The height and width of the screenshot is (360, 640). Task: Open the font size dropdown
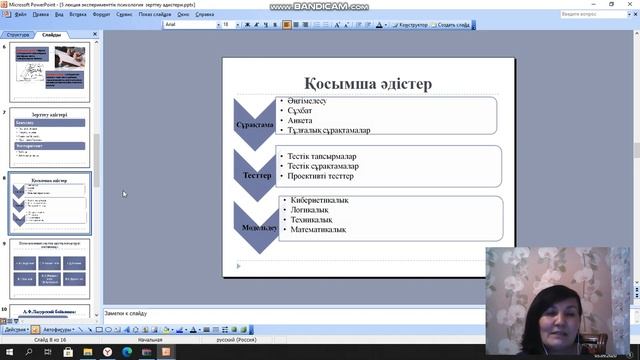(238, 25)
